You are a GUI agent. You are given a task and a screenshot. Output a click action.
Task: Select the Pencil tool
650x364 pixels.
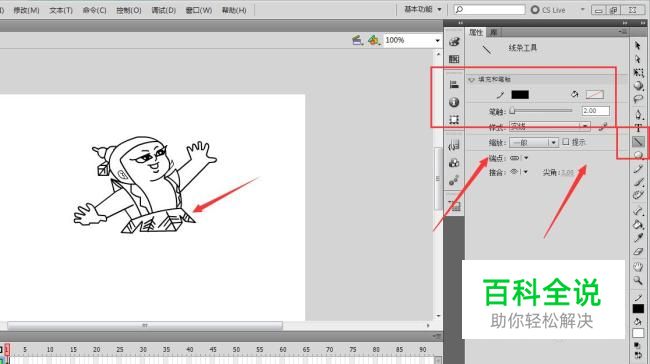[638, 169]
